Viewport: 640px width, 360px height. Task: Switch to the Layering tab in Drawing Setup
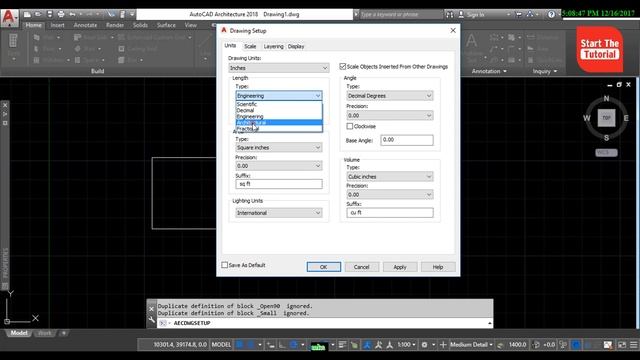(273, 46)
